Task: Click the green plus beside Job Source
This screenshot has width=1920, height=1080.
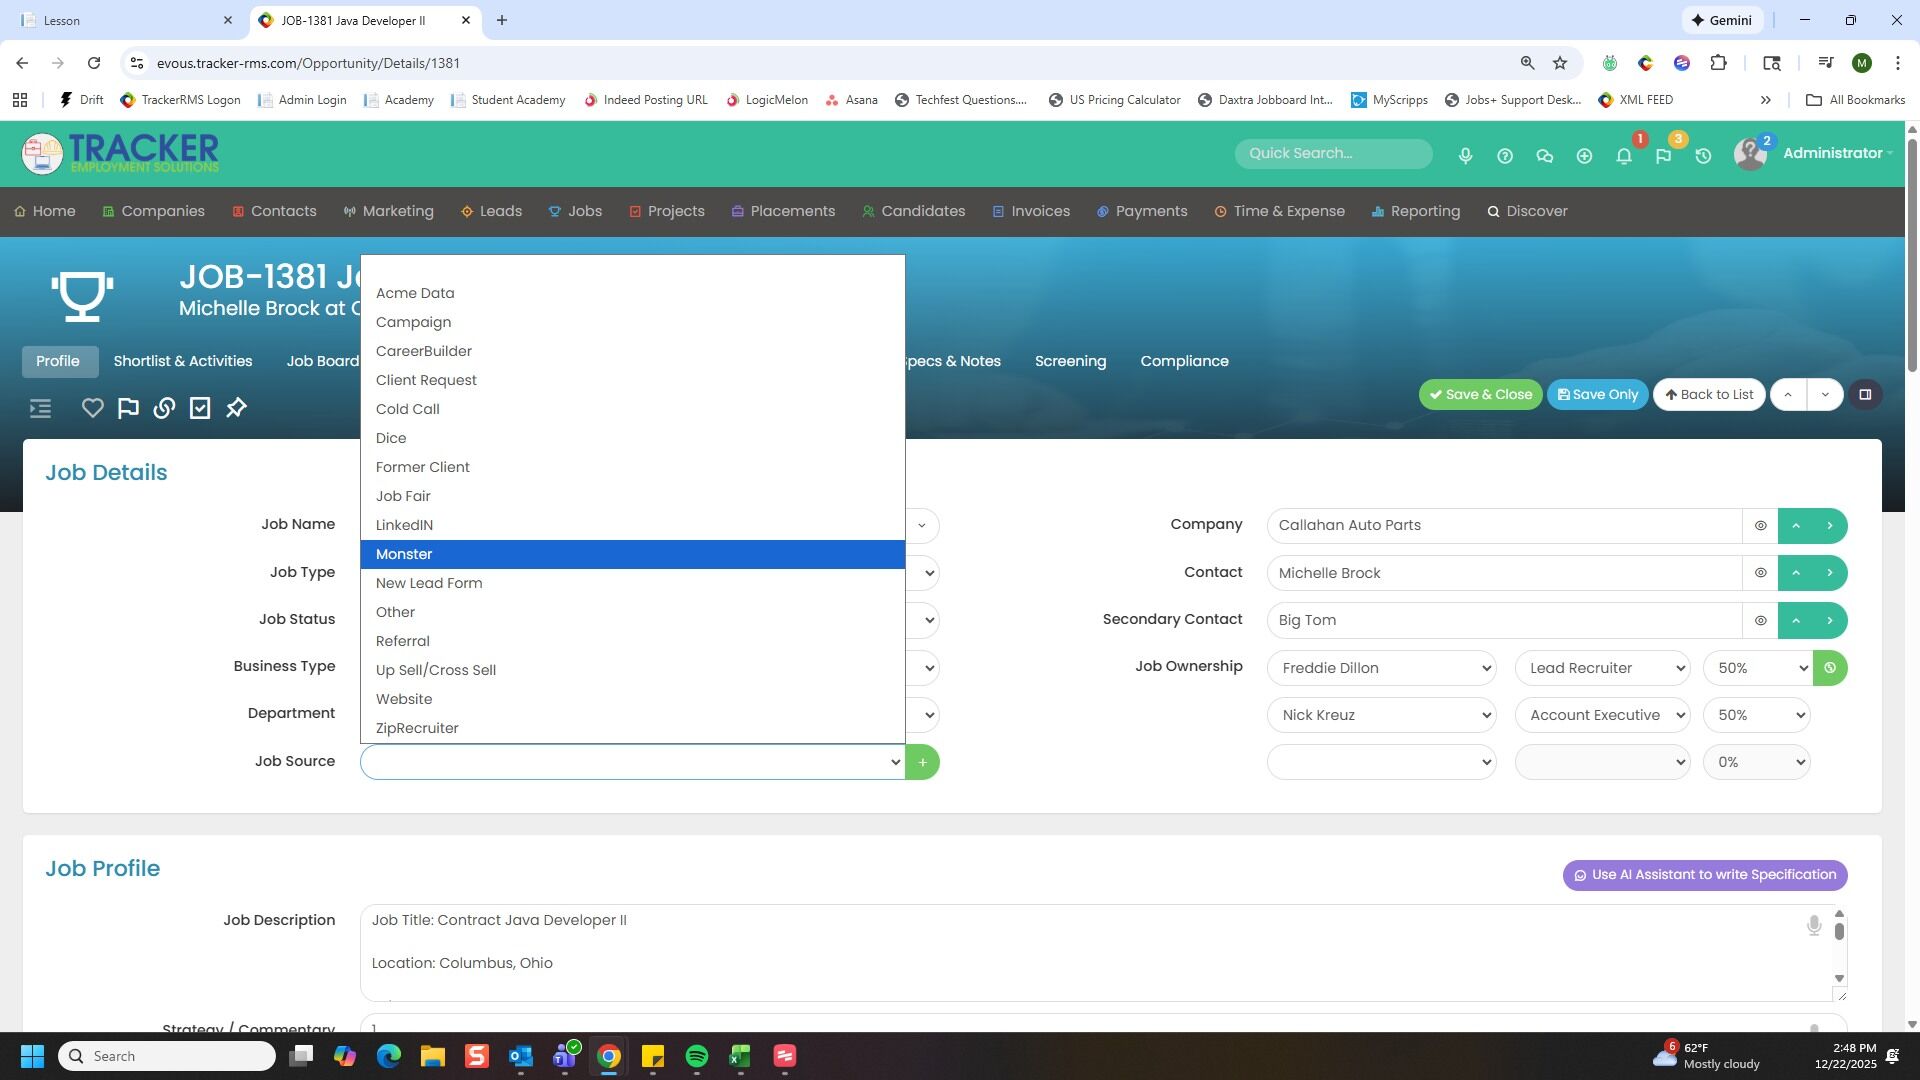Action: [x=922, y=763]
